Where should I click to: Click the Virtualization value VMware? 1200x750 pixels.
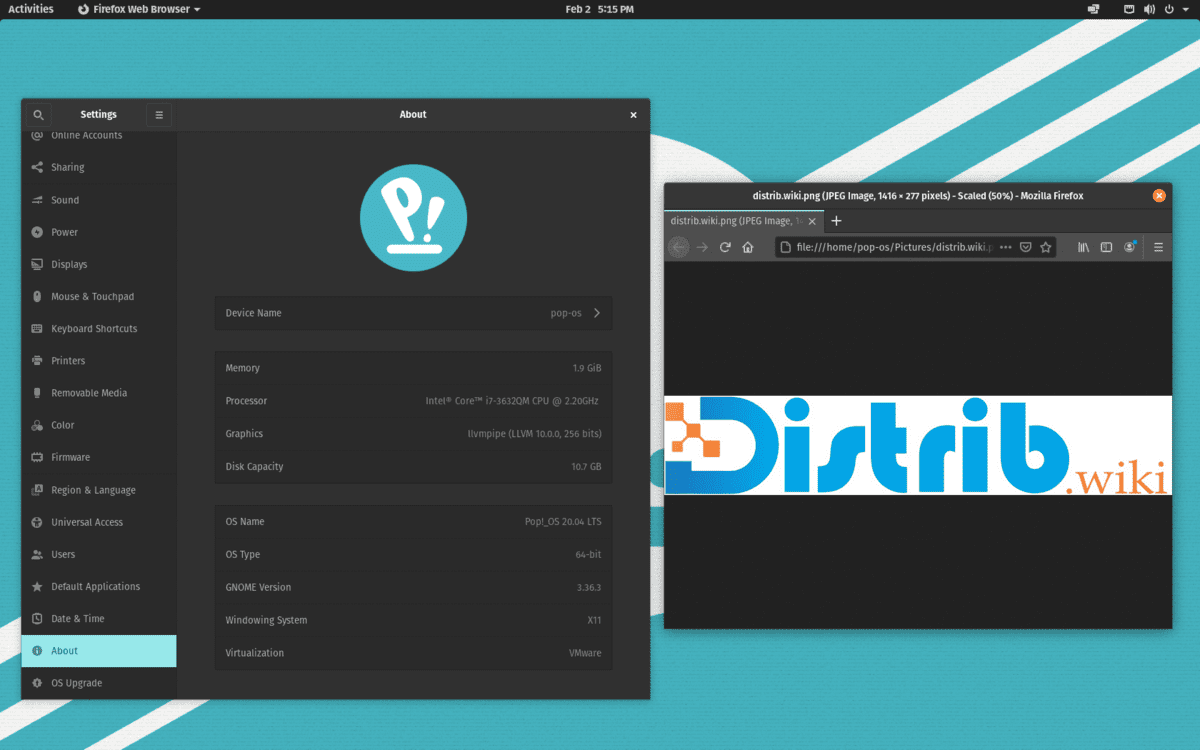point(585,653)
